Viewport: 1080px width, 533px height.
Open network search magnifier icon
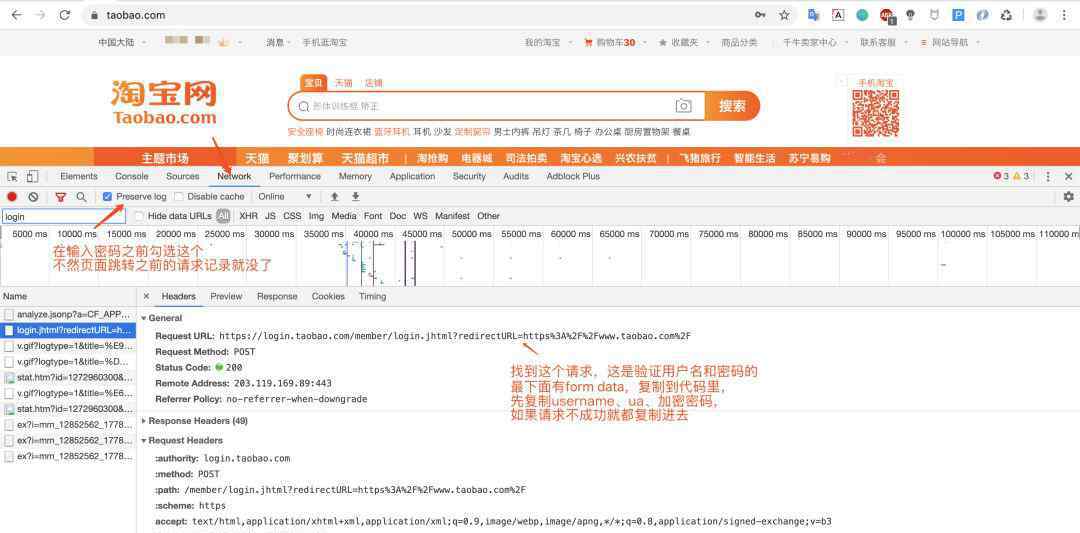(81, 197)
